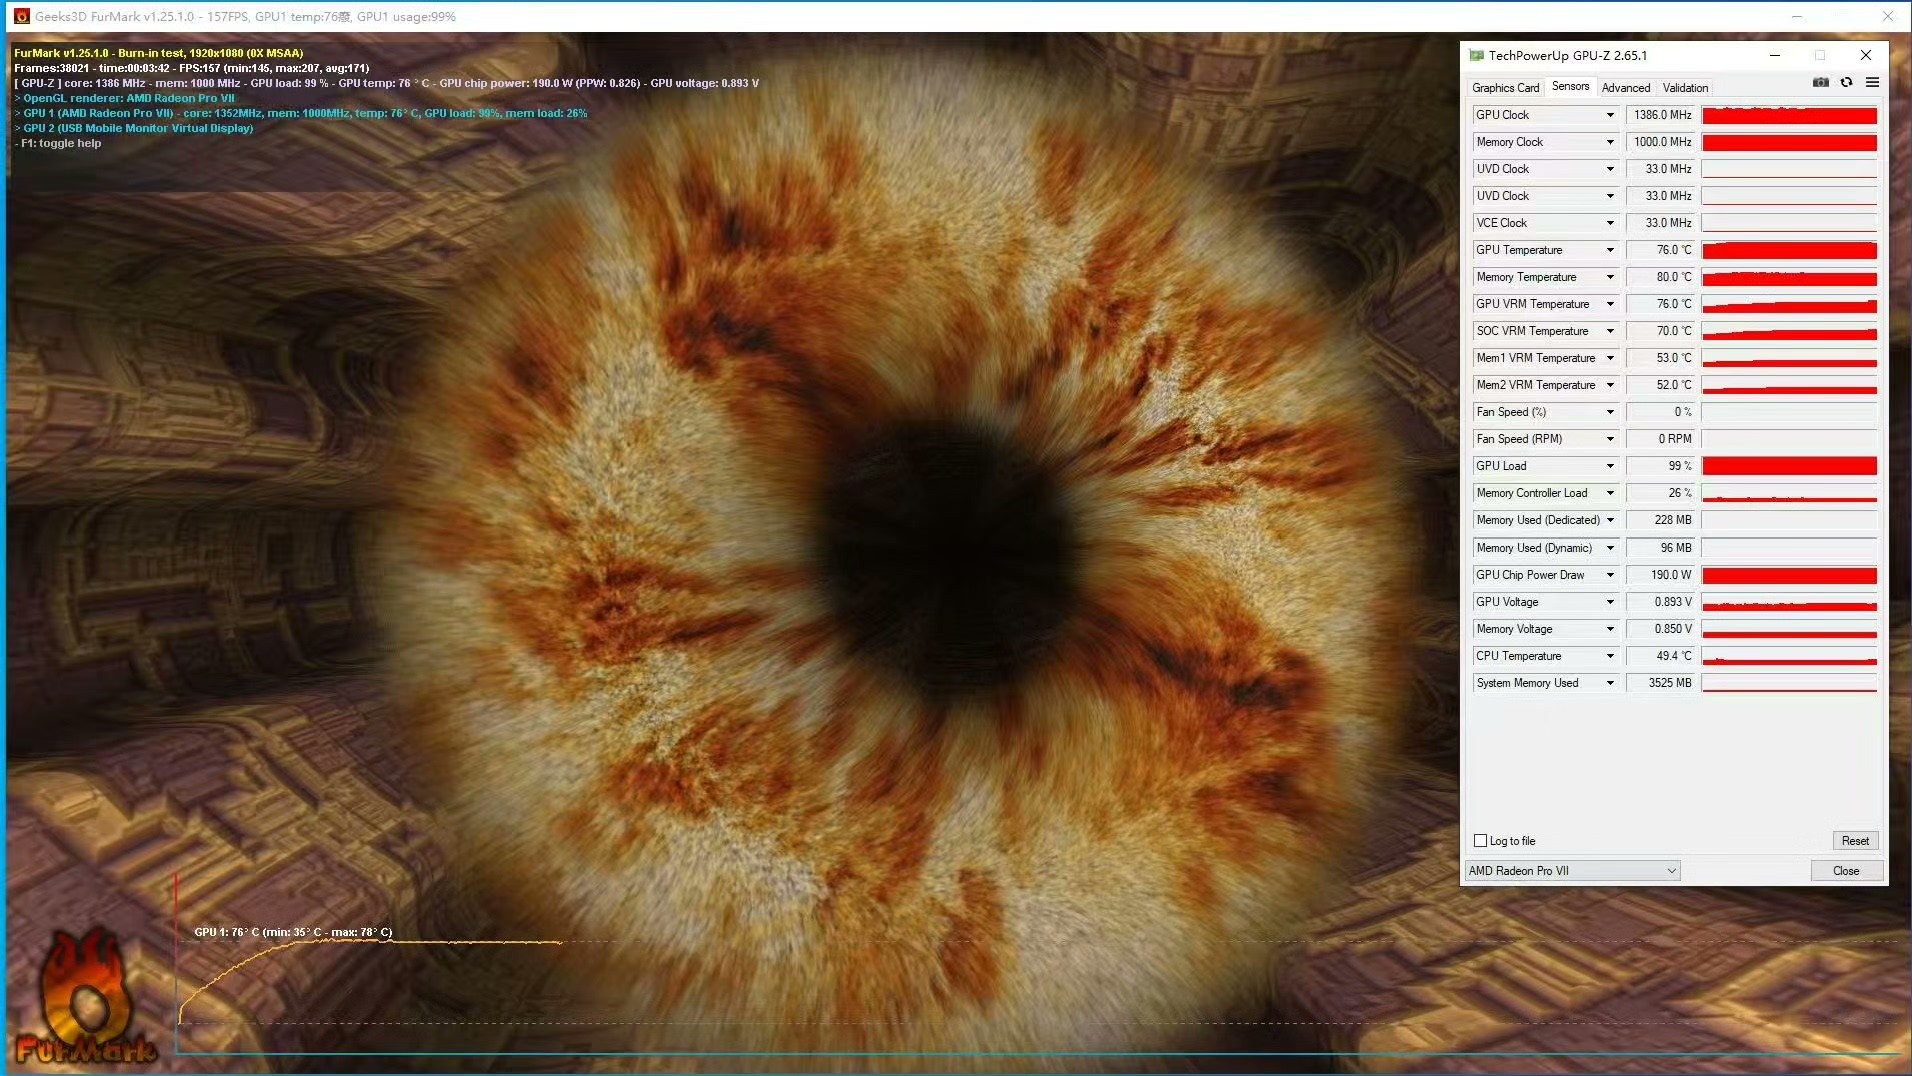Click the GPU Clock 1386.0 MHz value

click(1661, 115)
